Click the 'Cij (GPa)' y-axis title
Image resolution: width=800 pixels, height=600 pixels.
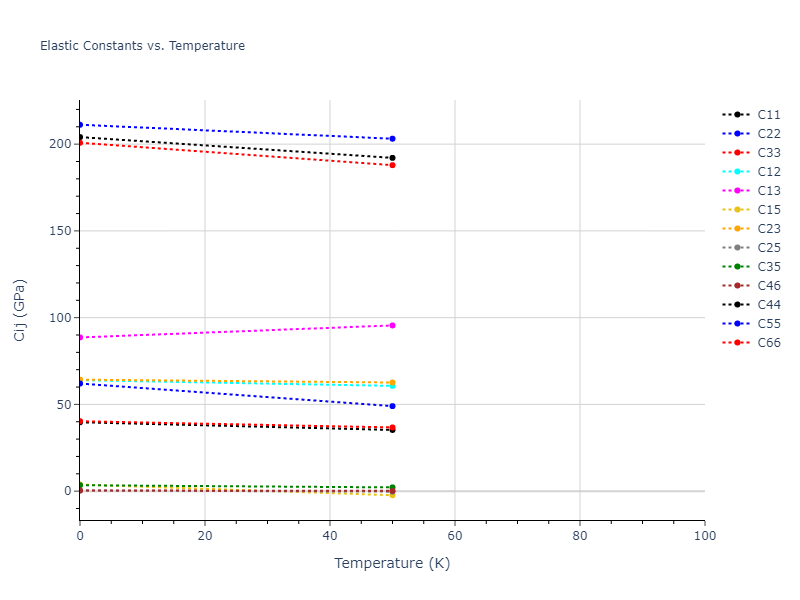click(20, 310)
